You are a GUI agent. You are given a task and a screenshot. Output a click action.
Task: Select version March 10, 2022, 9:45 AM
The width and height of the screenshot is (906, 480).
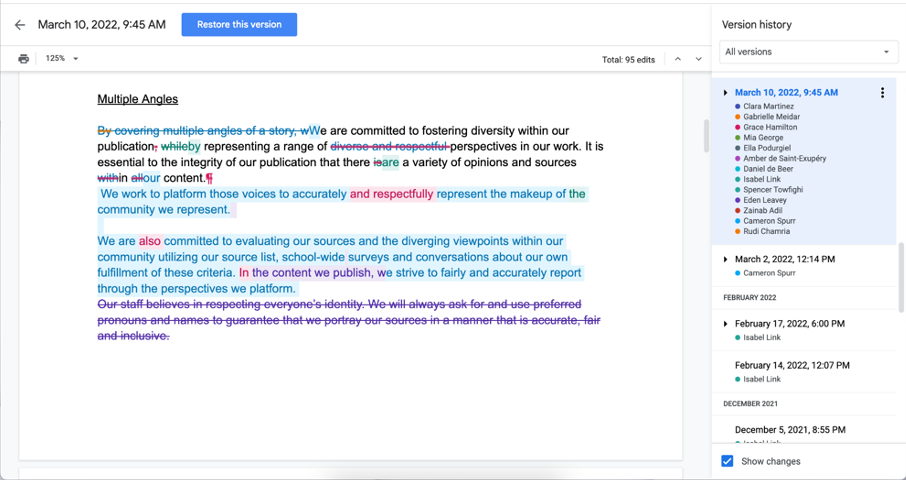(x=786, y=92)
